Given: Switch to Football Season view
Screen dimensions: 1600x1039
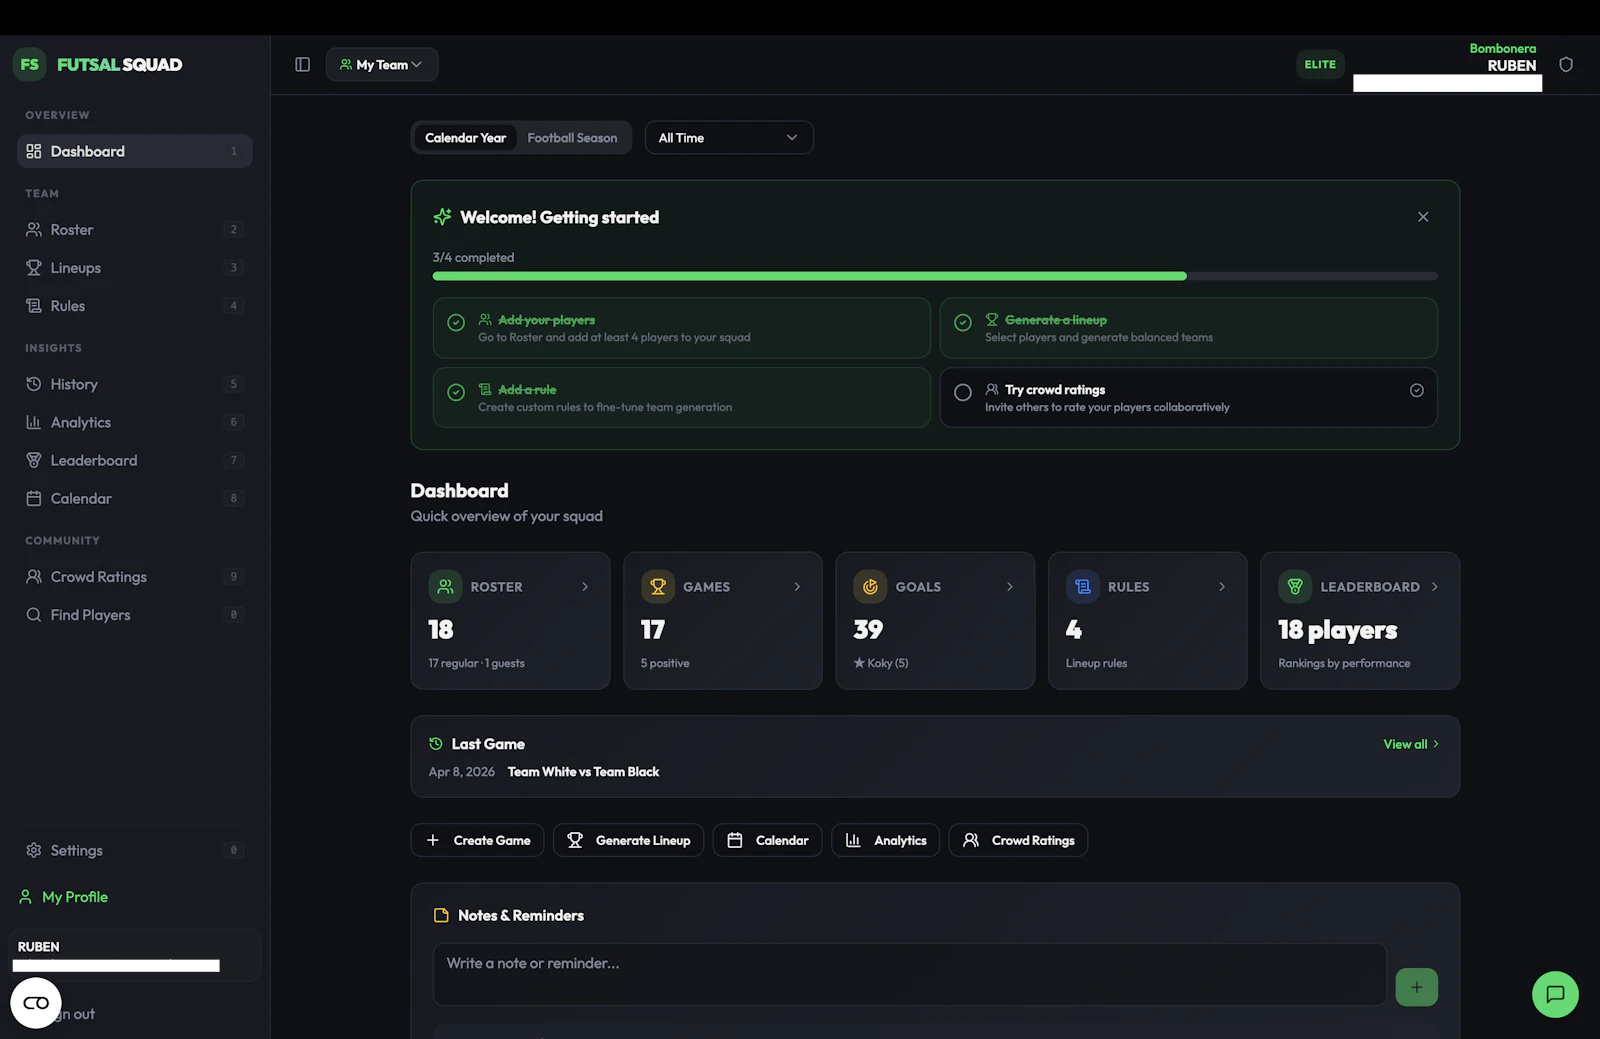Looking at the screenshot, I should (x=572, y=138).
